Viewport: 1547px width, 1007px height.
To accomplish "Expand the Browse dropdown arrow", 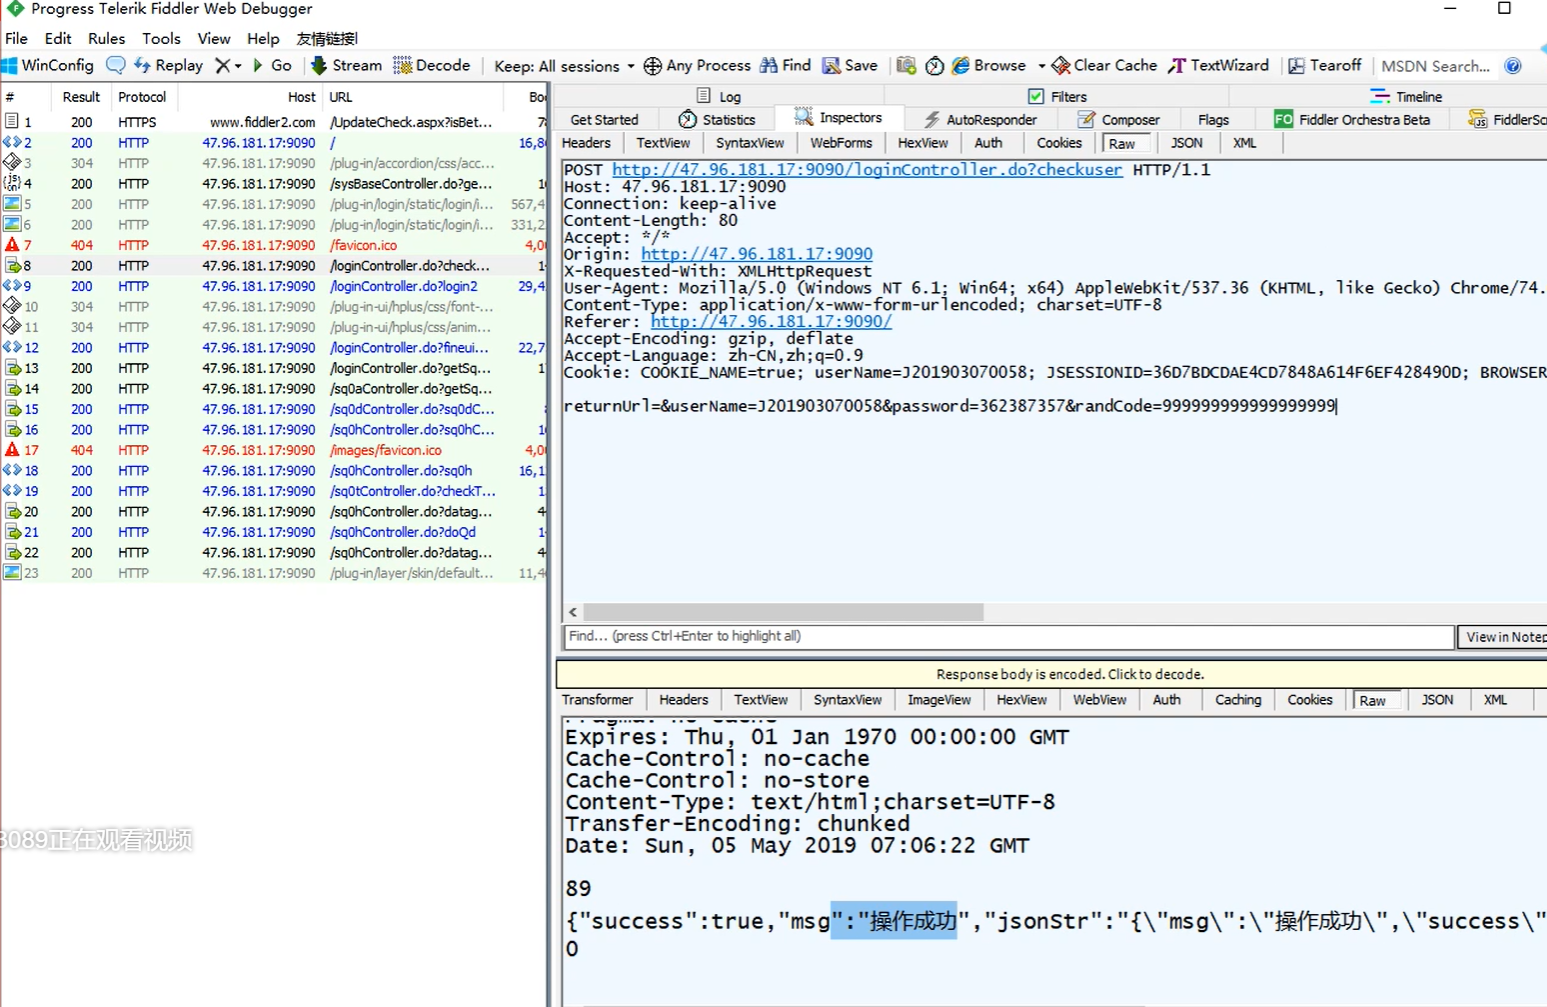I will point(1041,66).
